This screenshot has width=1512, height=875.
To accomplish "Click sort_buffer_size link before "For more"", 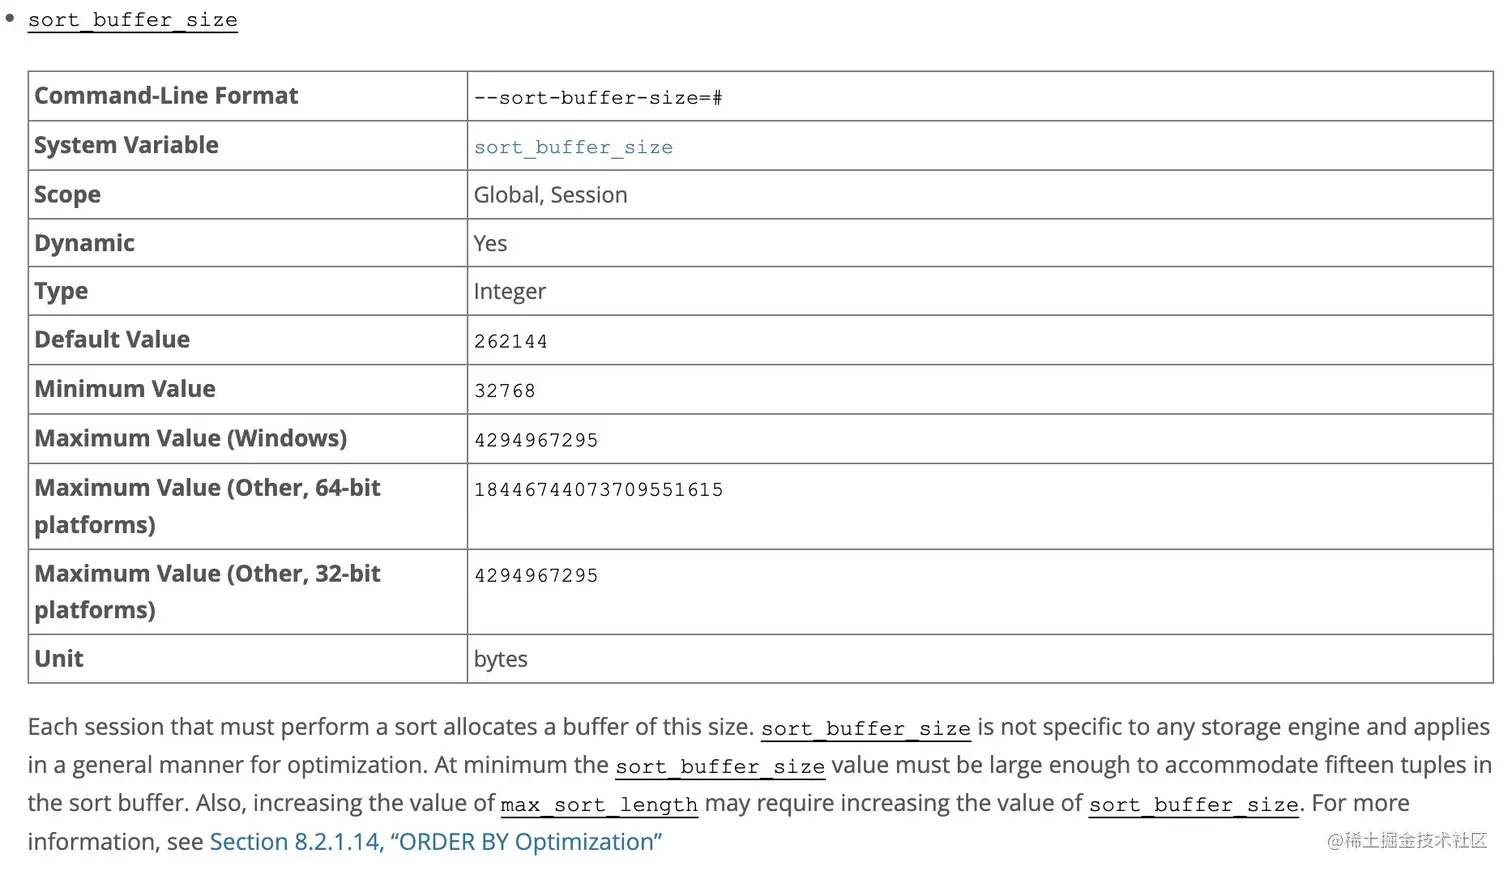I will 1193,805.
